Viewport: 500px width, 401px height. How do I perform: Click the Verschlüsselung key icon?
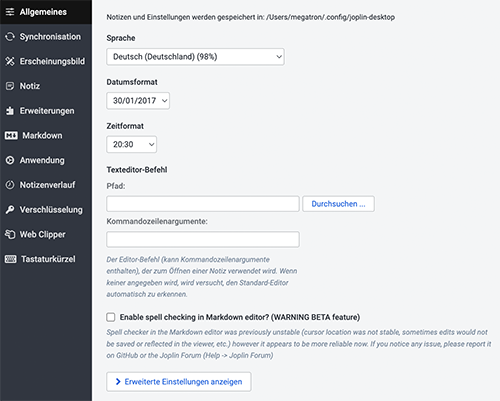pos(10,210)
